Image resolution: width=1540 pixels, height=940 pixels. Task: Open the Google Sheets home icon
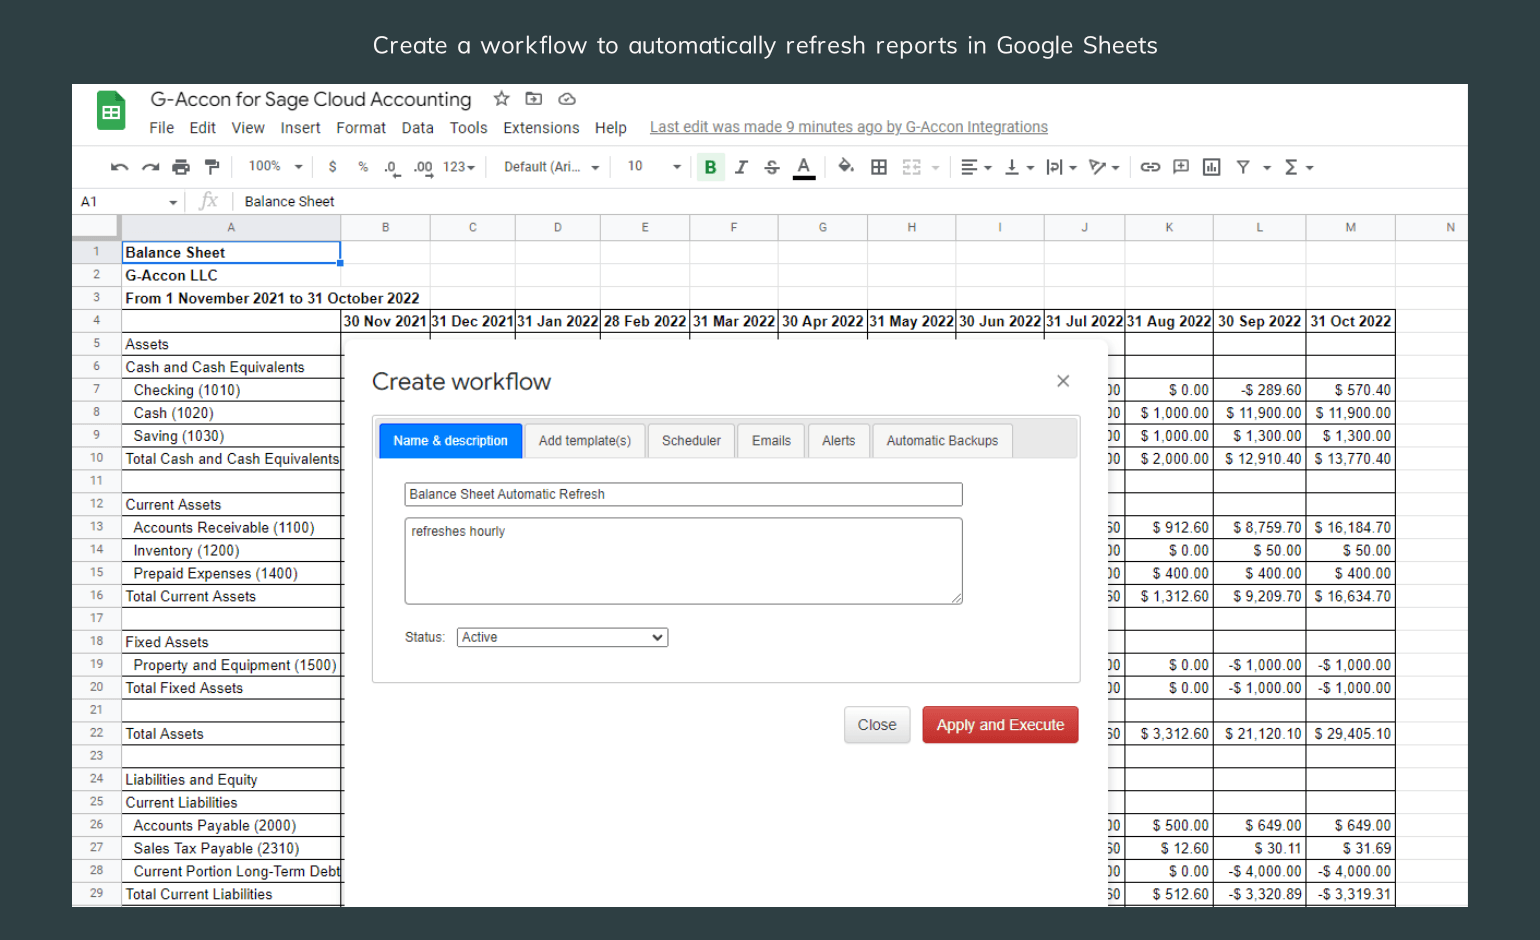pos(111,110)
